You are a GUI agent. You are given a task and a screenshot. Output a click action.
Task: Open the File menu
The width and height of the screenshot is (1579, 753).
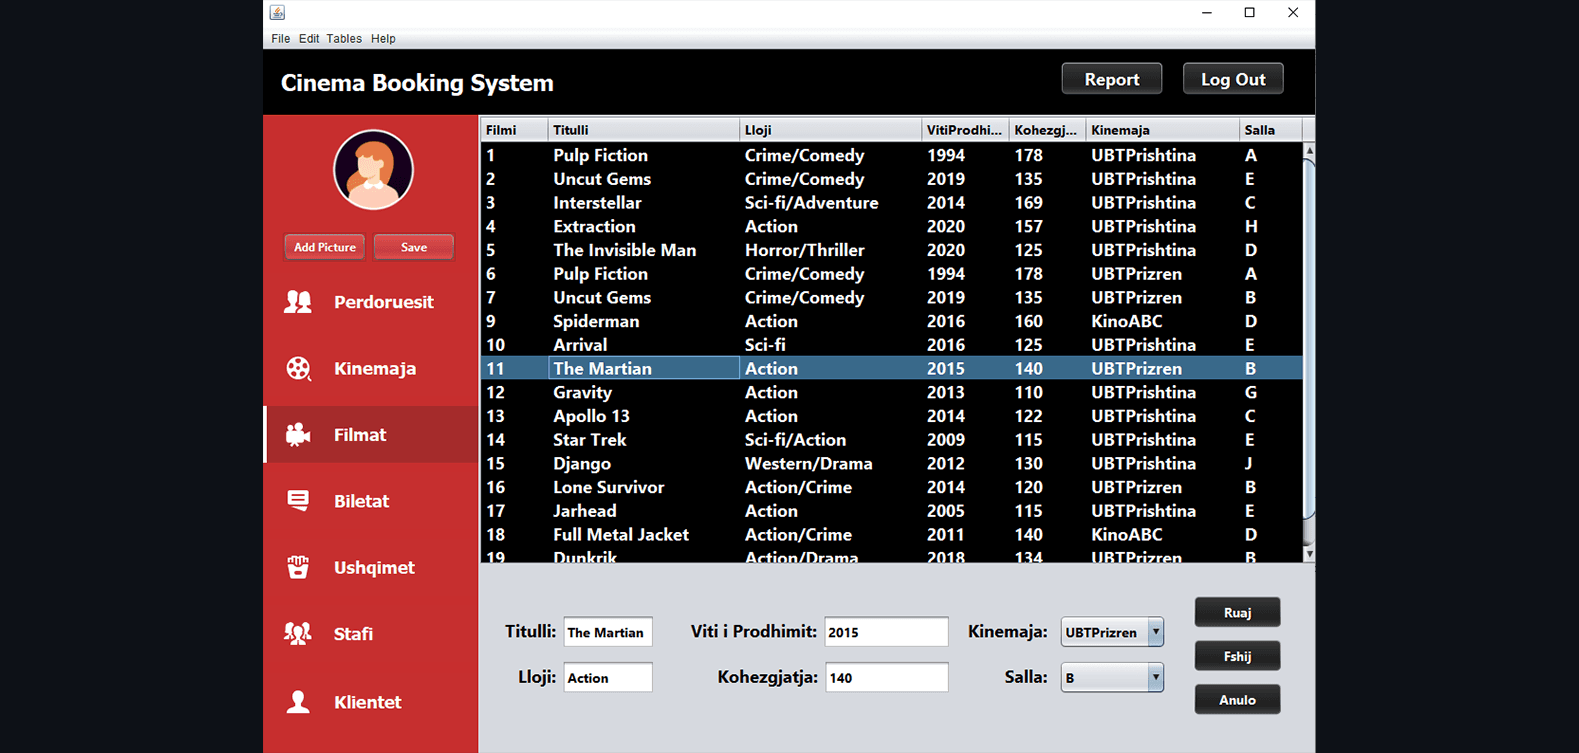coord(280,39)
